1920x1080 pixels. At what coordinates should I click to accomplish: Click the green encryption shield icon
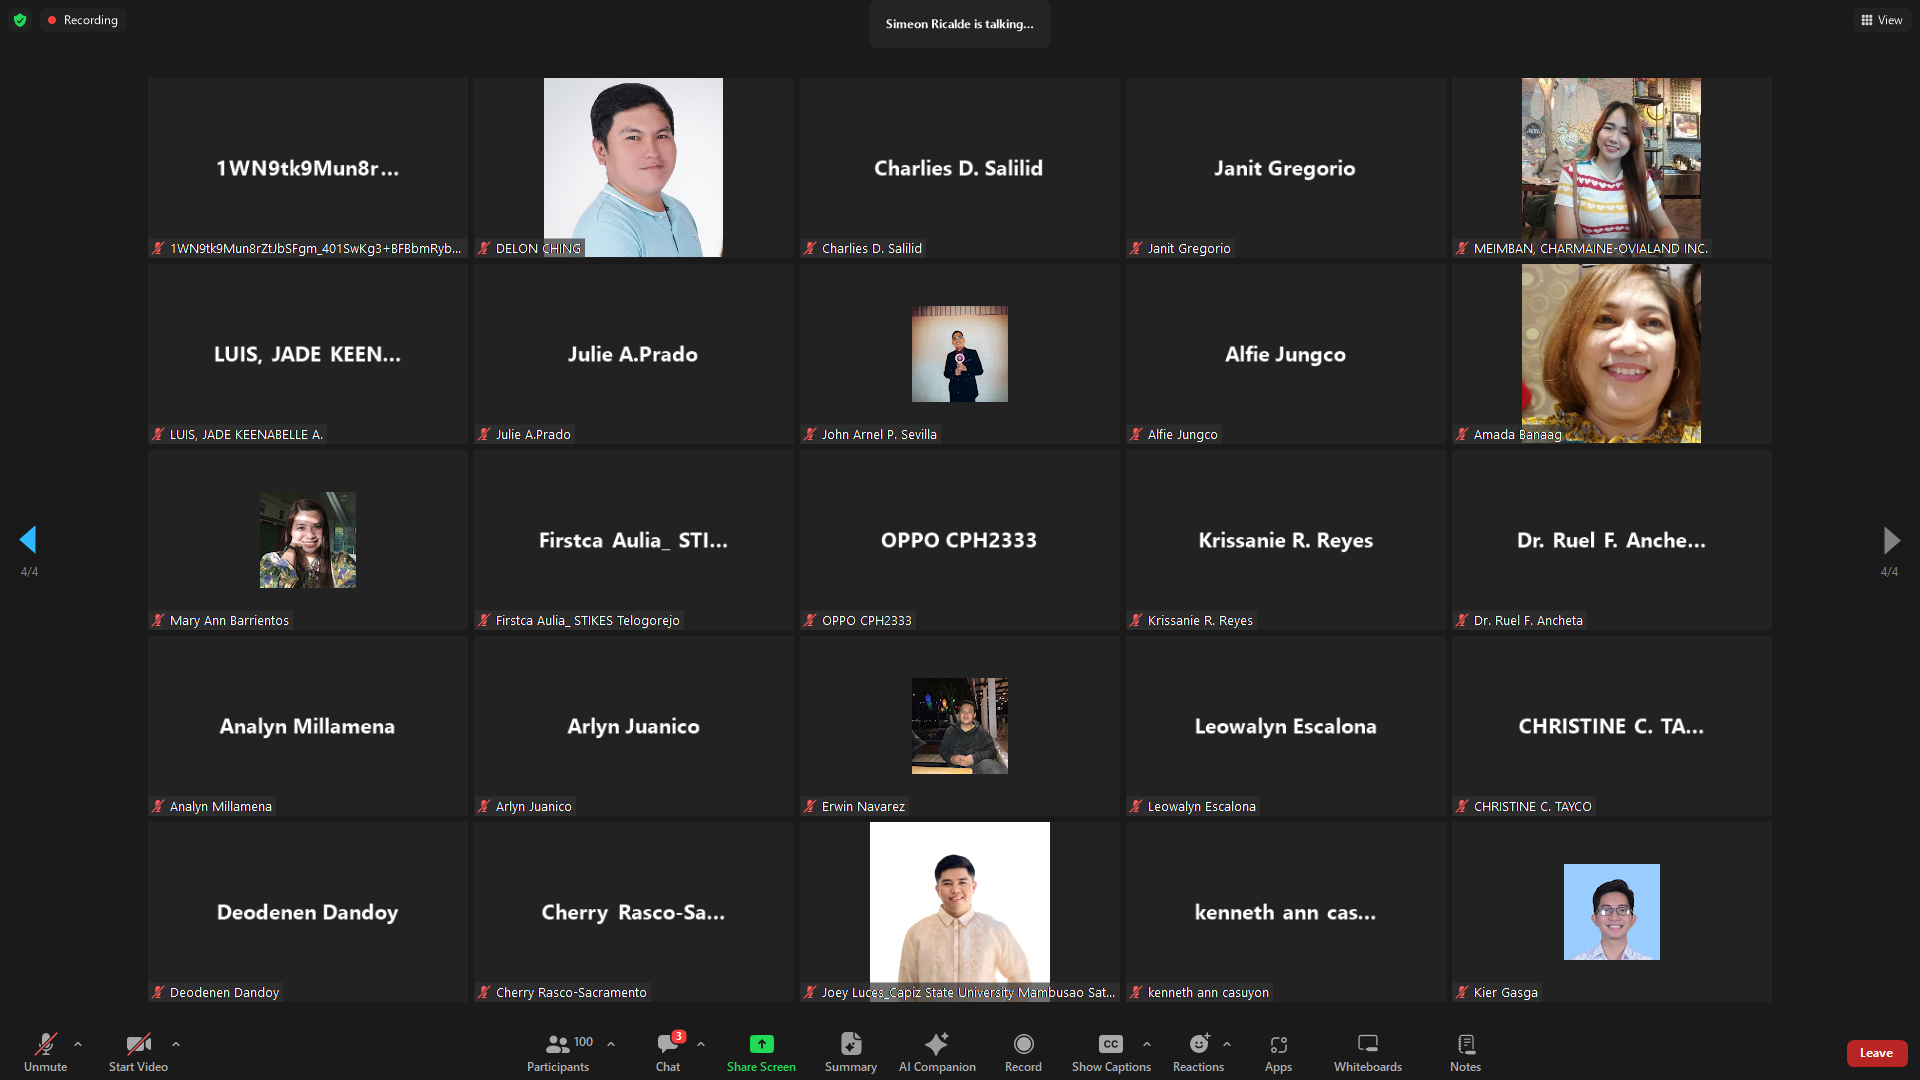pyautogui.click(x=20, y=20)
